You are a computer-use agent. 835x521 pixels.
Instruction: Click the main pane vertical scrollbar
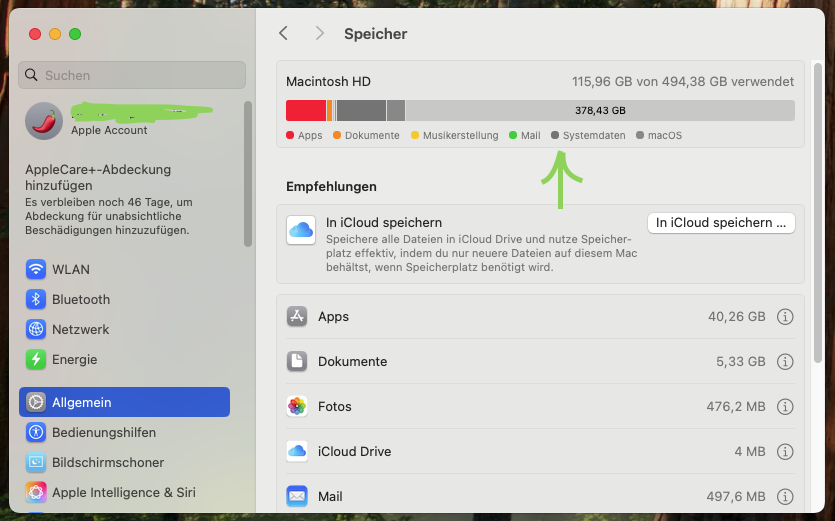(x=818, y=213)
